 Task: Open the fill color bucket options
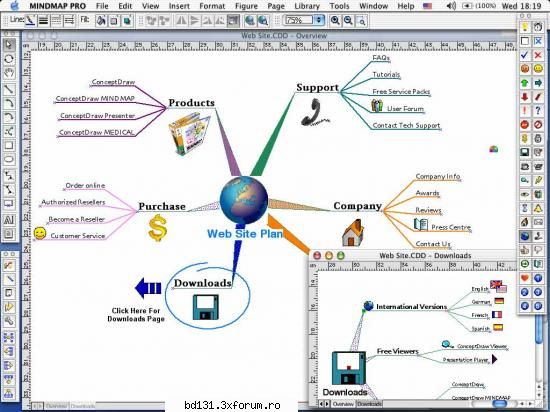[x=101, y=21]
